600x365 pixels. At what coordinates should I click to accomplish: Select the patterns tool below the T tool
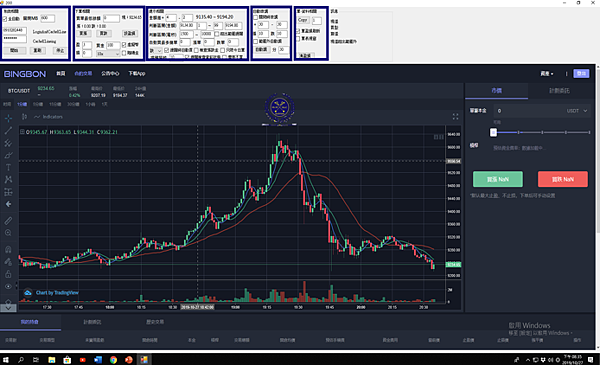(8, 179)
